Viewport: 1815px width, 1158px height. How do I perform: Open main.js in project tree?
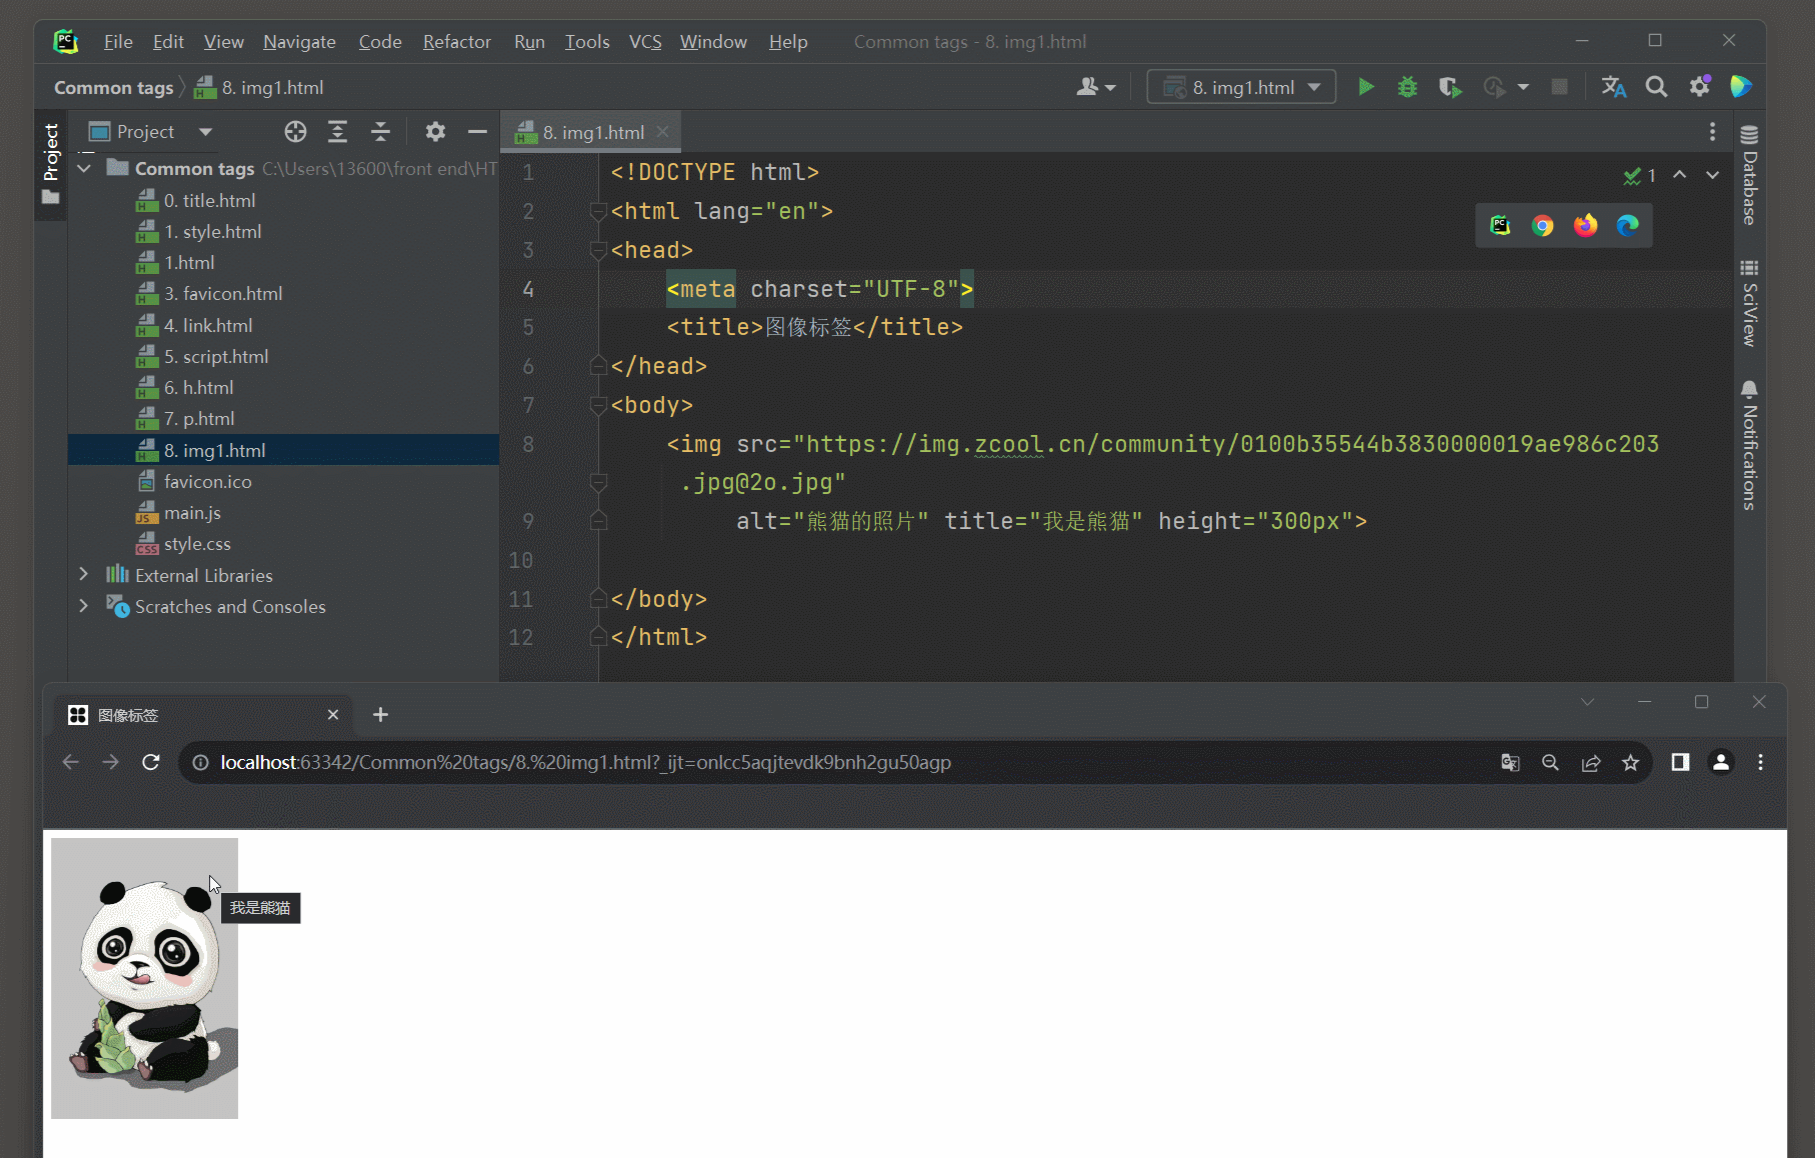pyautogui.click(x=192, y=512)
